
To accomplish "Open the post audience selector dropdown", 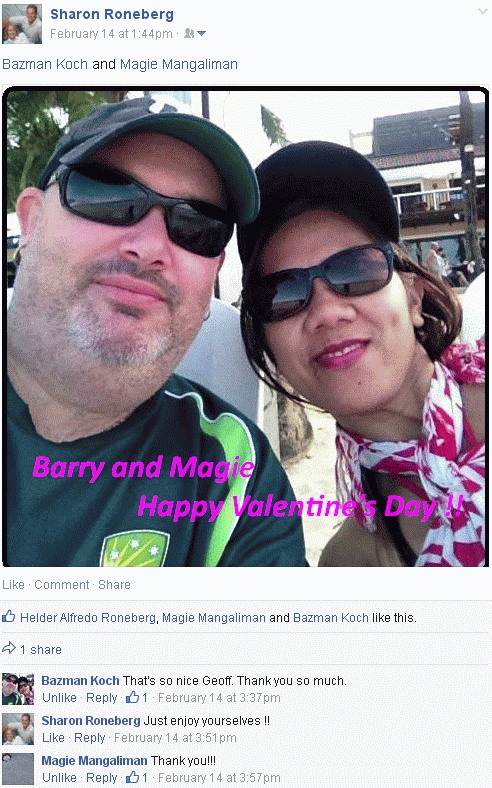I will click(x=195, y=34).
